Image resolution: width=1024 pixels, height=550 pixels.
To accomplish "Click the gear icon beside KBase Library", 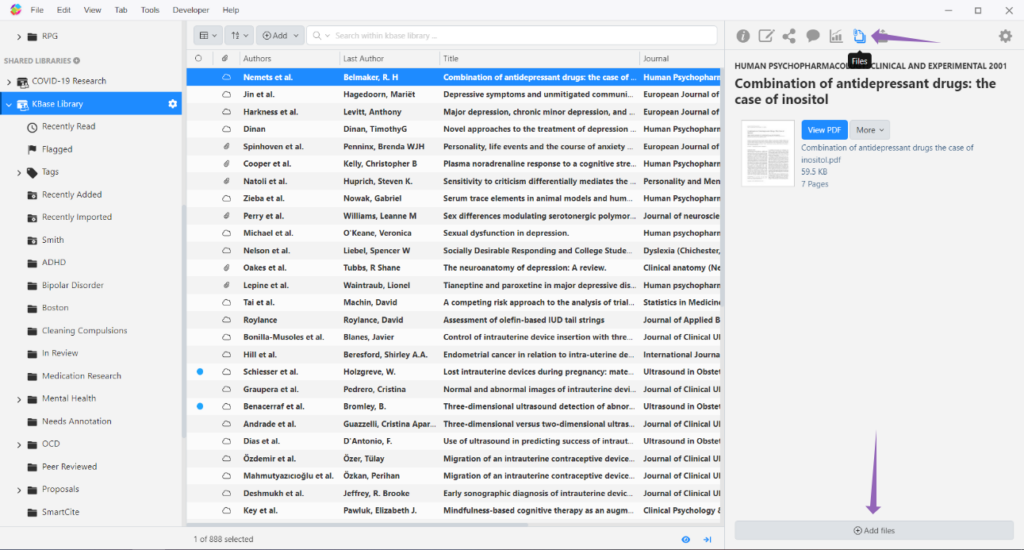I will 172,104.
